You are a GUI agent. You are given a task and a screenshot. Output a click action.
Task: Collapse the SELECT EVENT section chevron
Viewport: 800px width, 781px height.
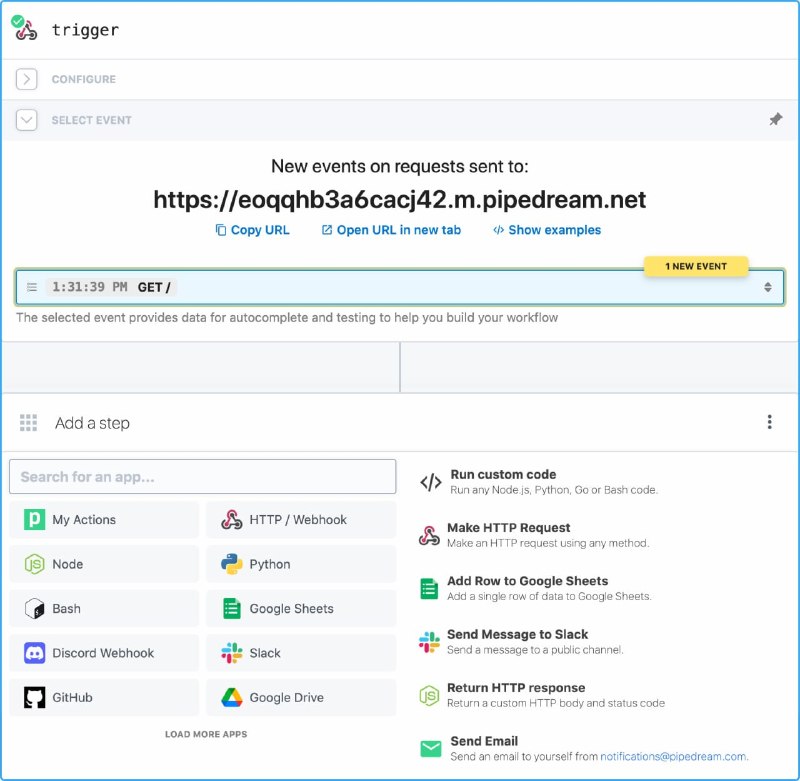coord(27,120)
